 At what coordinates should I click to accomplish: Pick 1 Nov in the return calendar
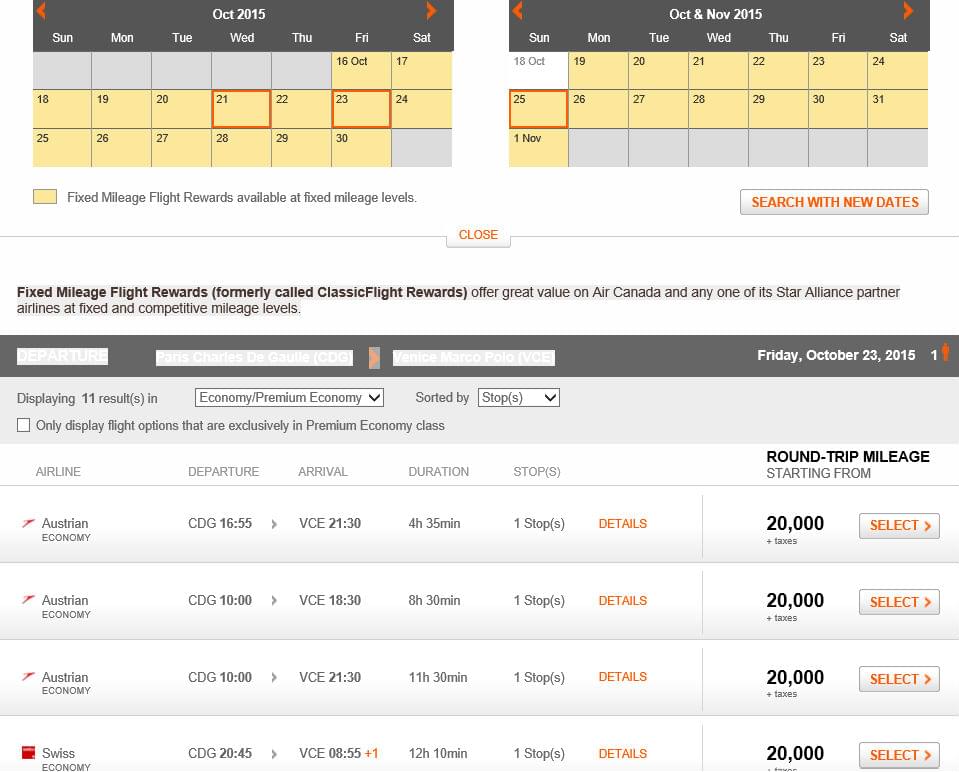click(538, 147)
